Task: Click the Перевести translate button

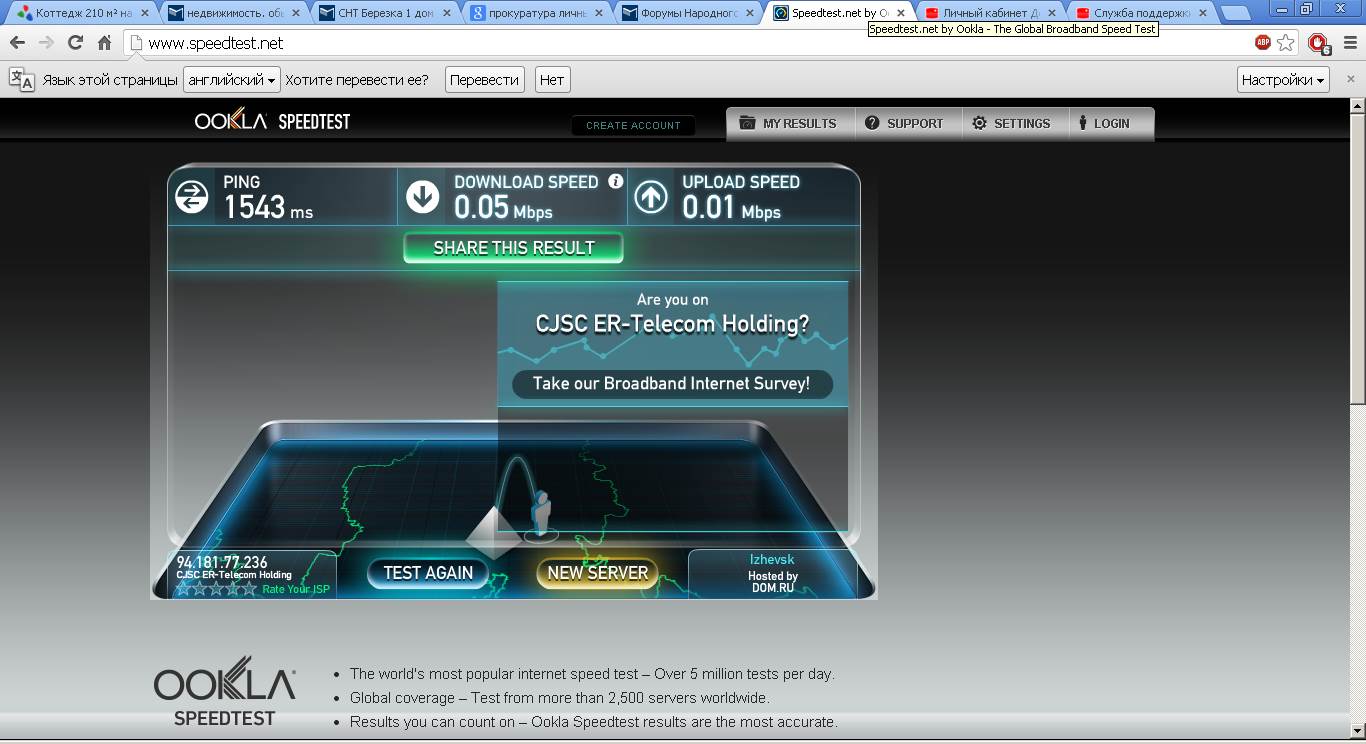Action: click(x=484, y=80)
